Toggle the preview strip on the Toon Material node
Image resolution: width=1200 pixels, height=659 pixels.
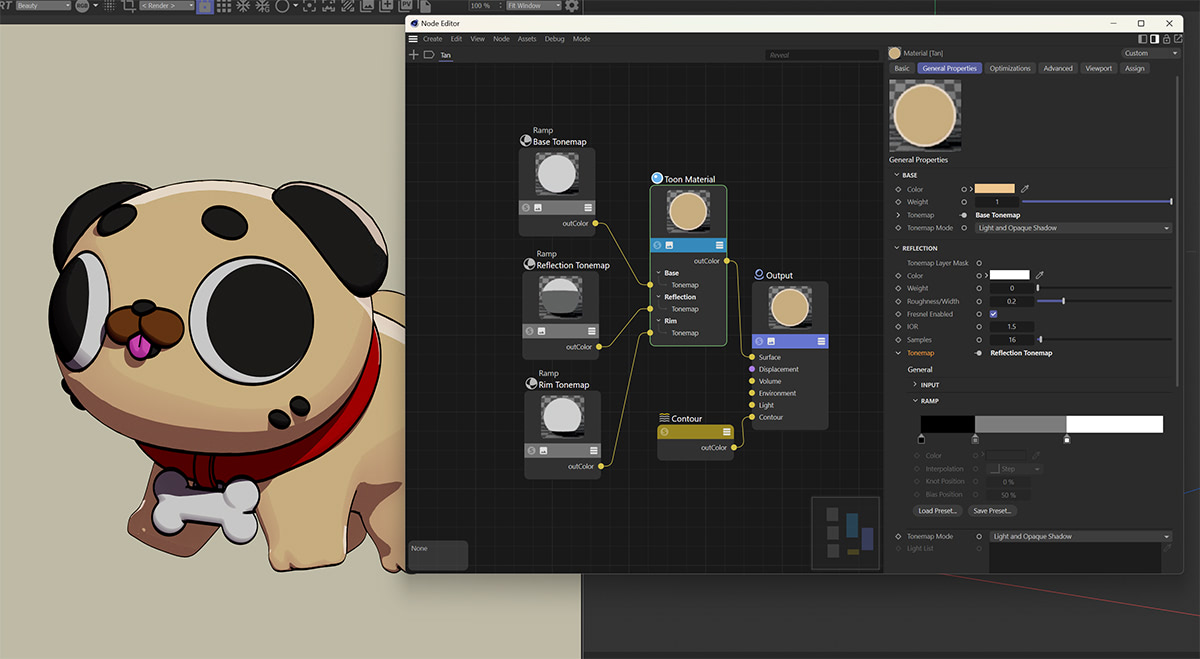(x=689, y=245)
